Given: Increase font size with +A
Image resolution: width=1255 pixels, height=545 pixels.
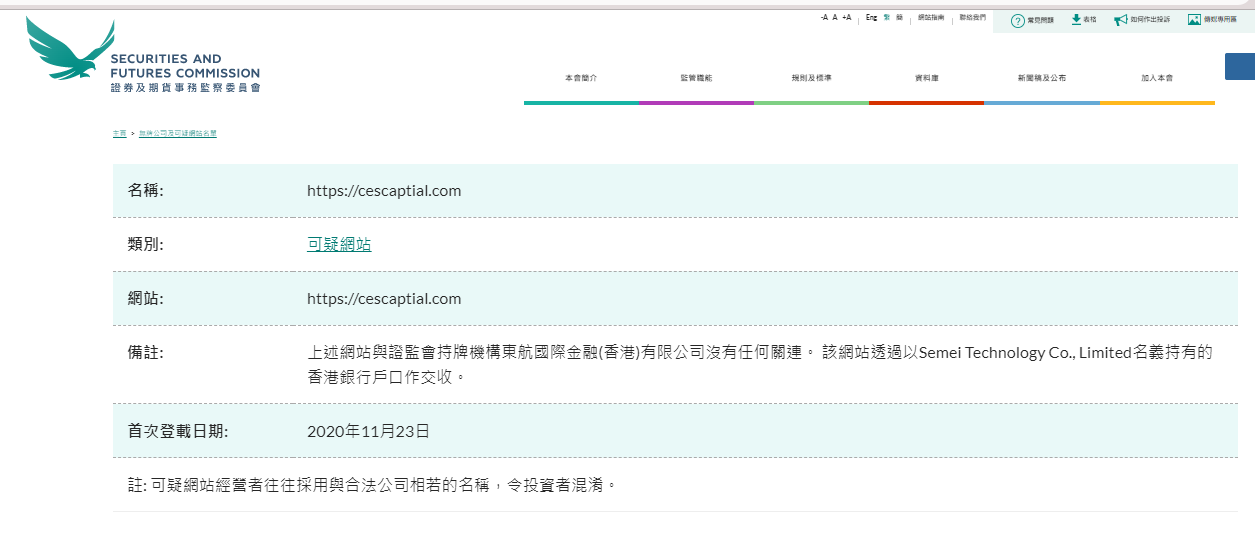Looking at the screenshot, I should click(847, 18).
